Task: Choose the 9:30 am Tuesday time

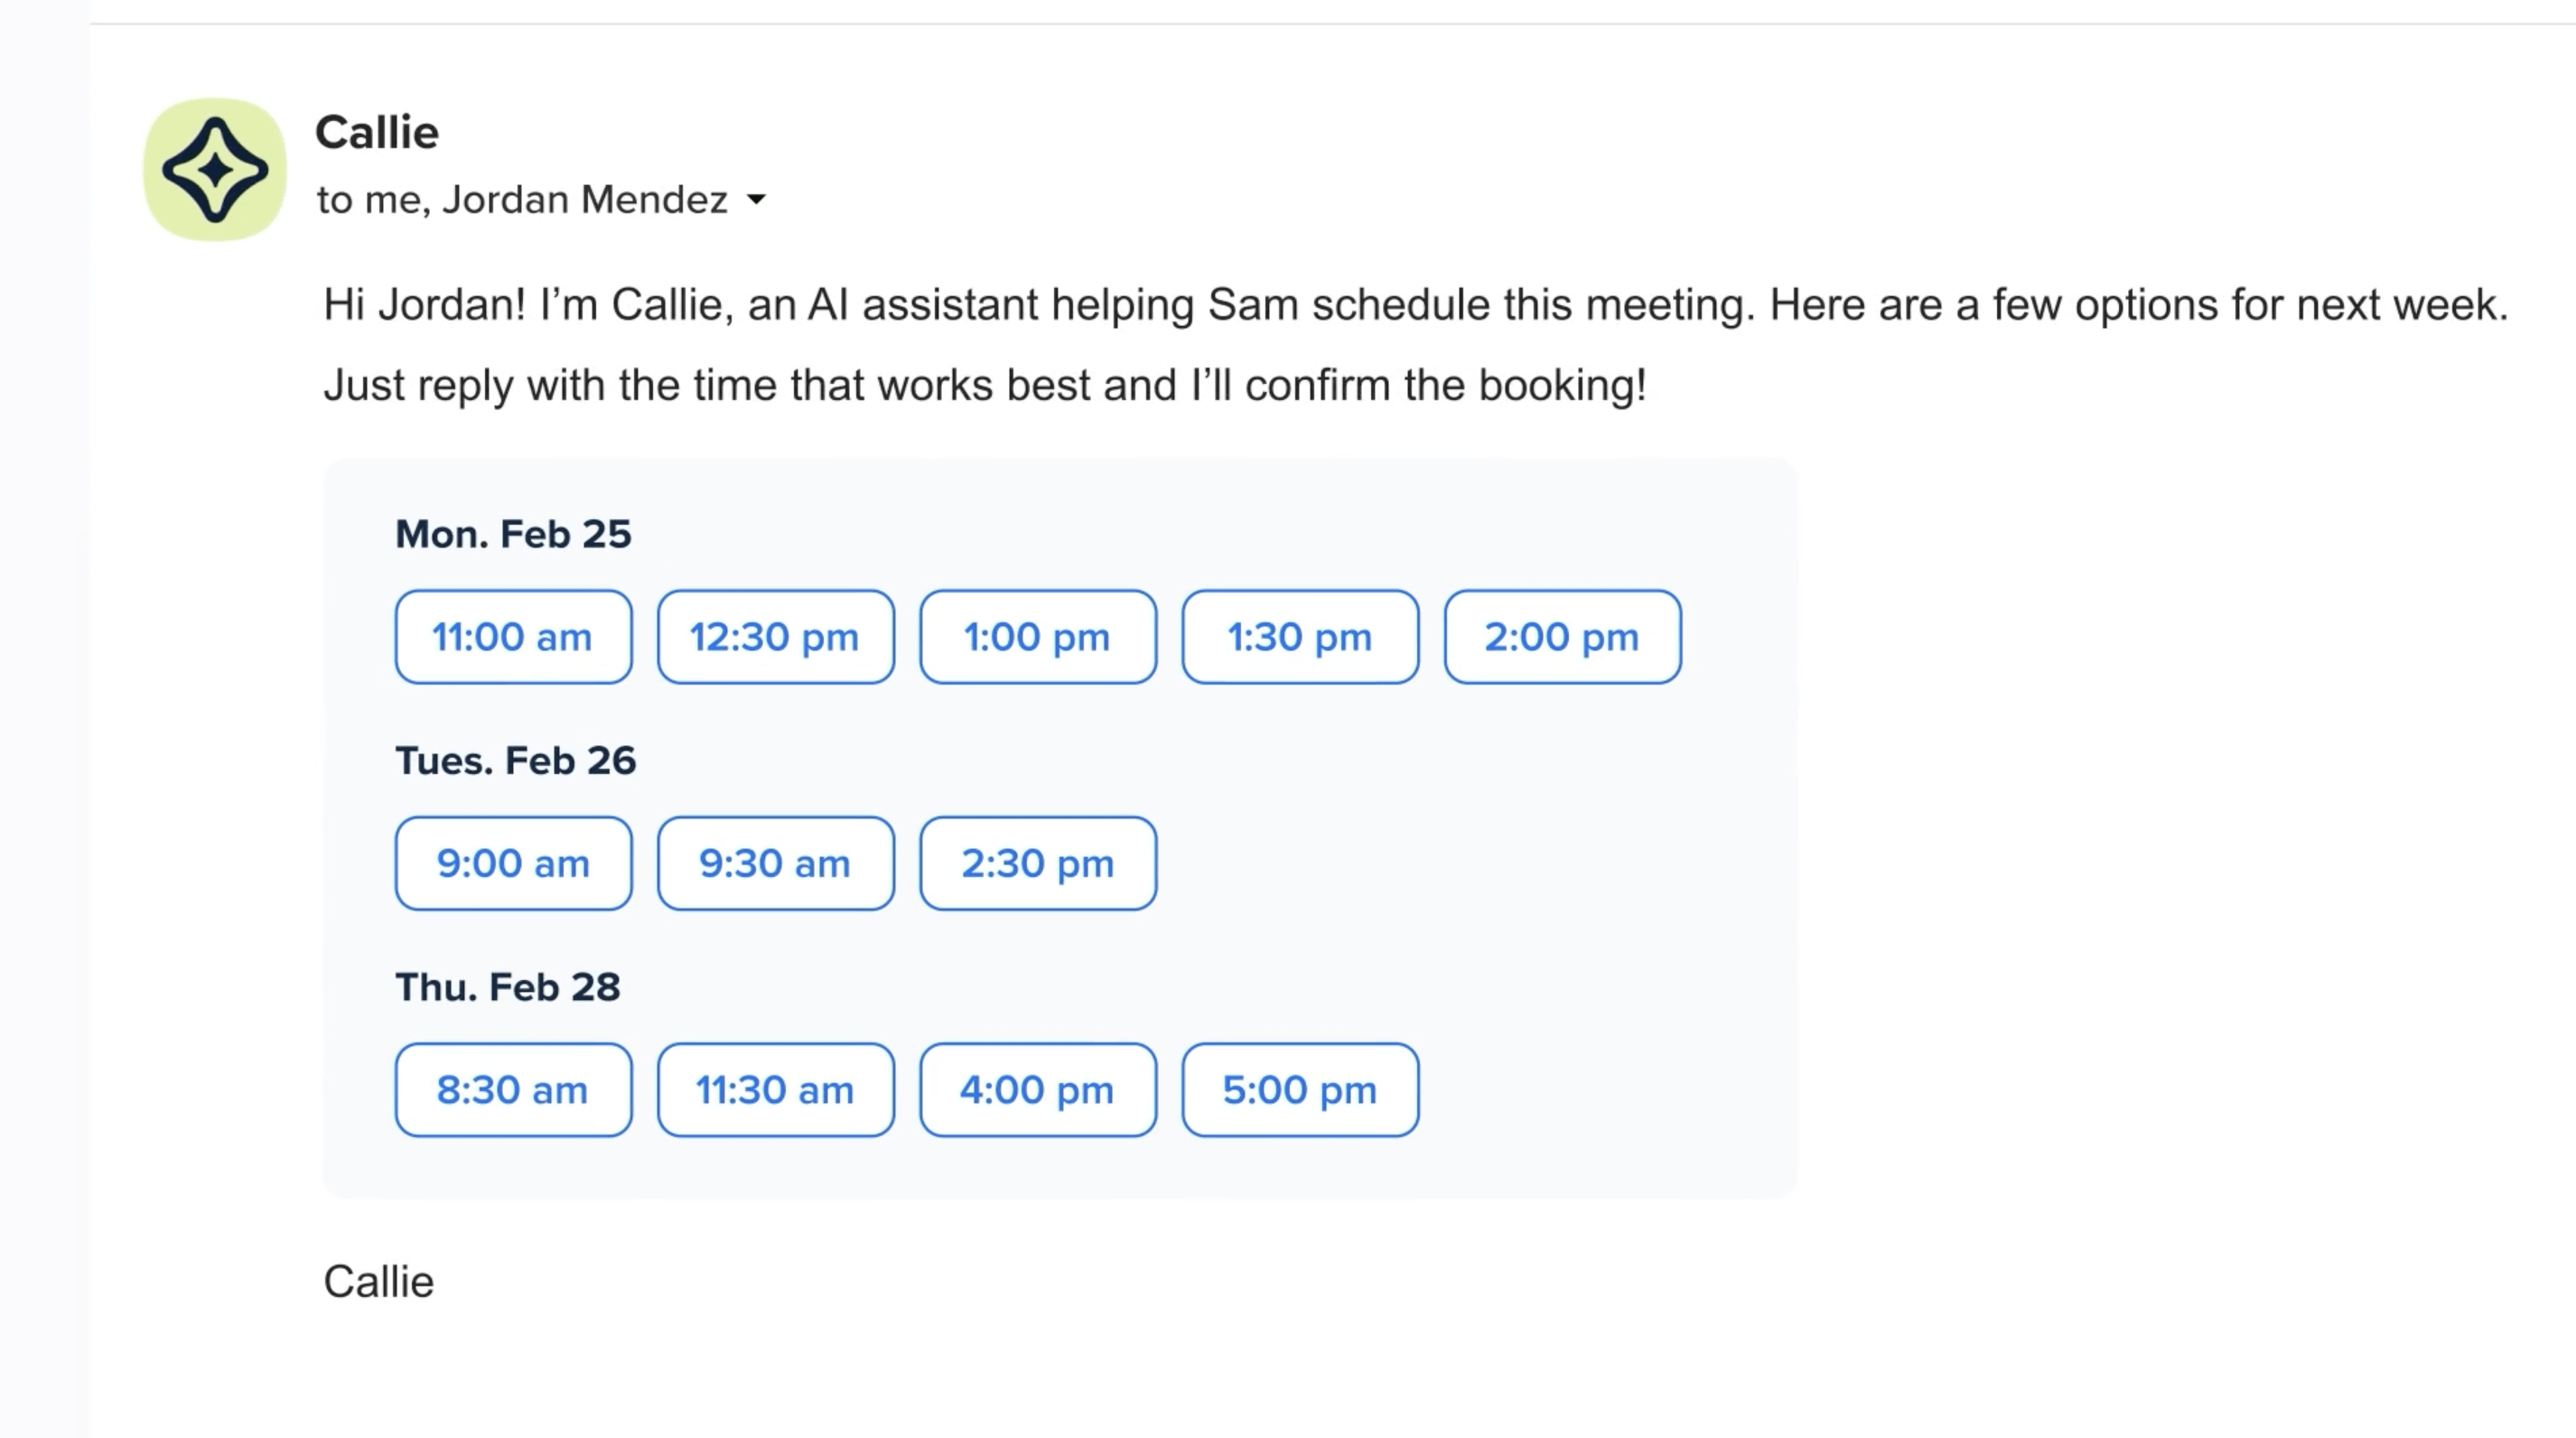Action: pyautogui.click(x=775, y=863)
